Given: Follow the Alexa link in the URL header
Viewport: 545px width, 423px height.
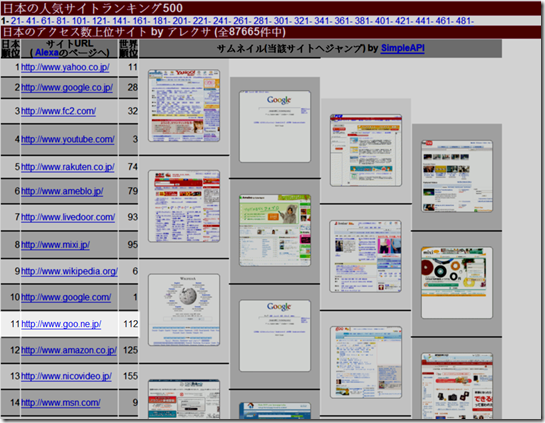Looking at the screenshot, I should [47, 53].
